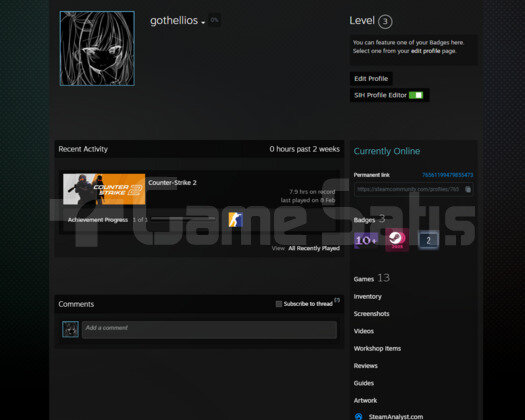Click the Edit Profile button
Image resolution: width=525 pixels, height=420 pixels.
[x=371, y=79]
